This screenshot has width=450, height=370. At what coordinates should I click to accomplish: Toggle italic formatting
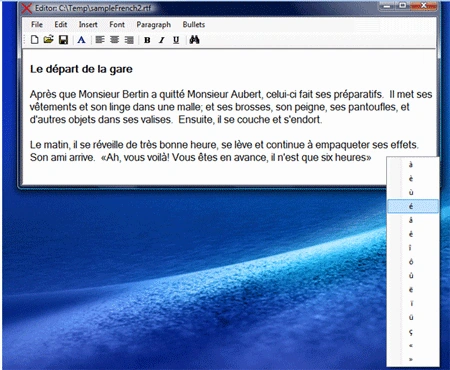(x=162, y=40)
